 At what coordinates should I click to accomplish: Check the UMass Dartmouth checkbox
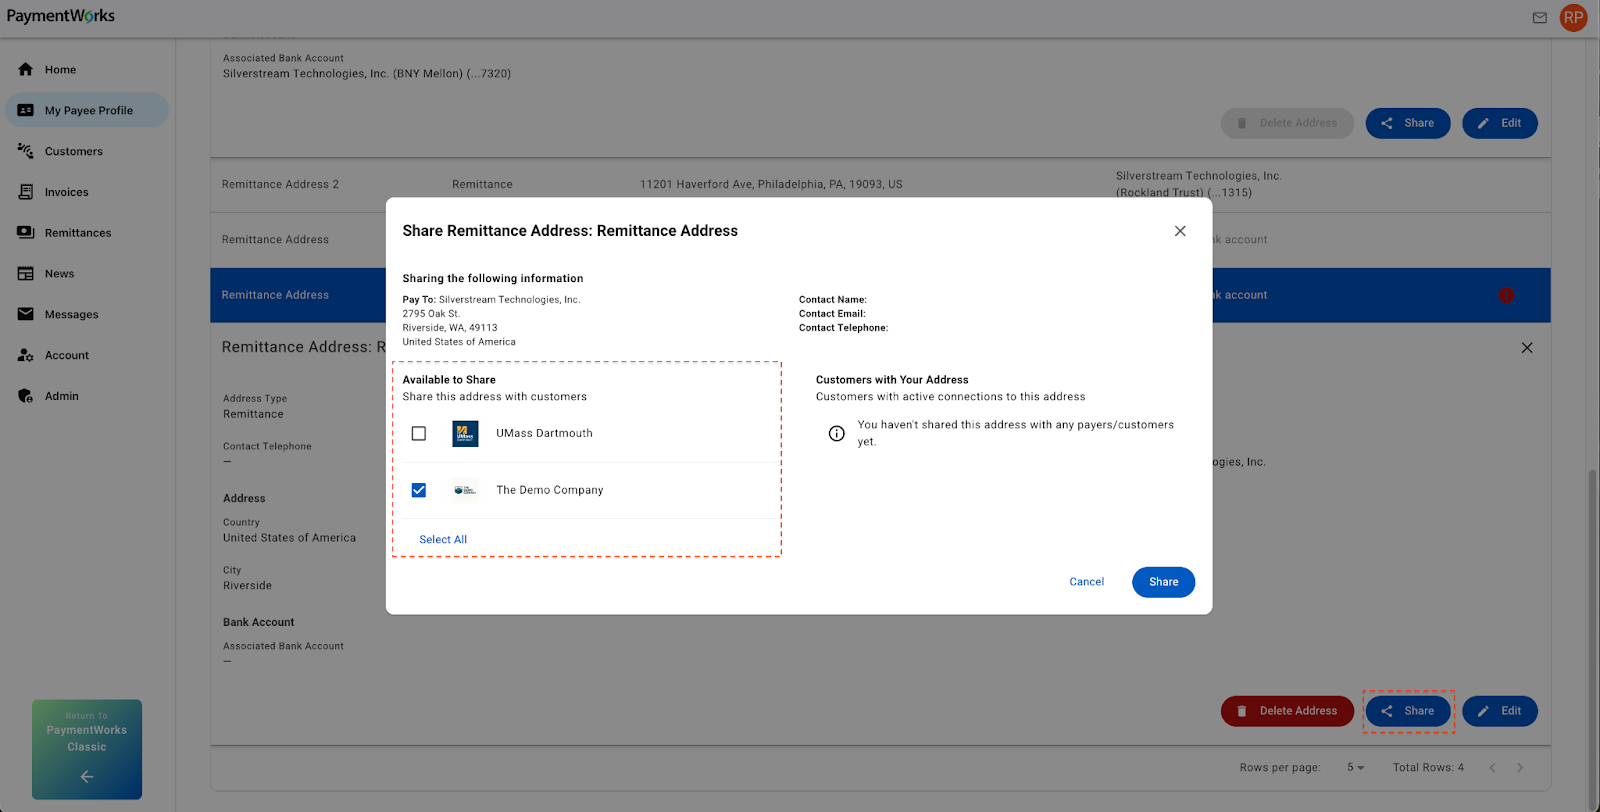(x=419, y=434)
